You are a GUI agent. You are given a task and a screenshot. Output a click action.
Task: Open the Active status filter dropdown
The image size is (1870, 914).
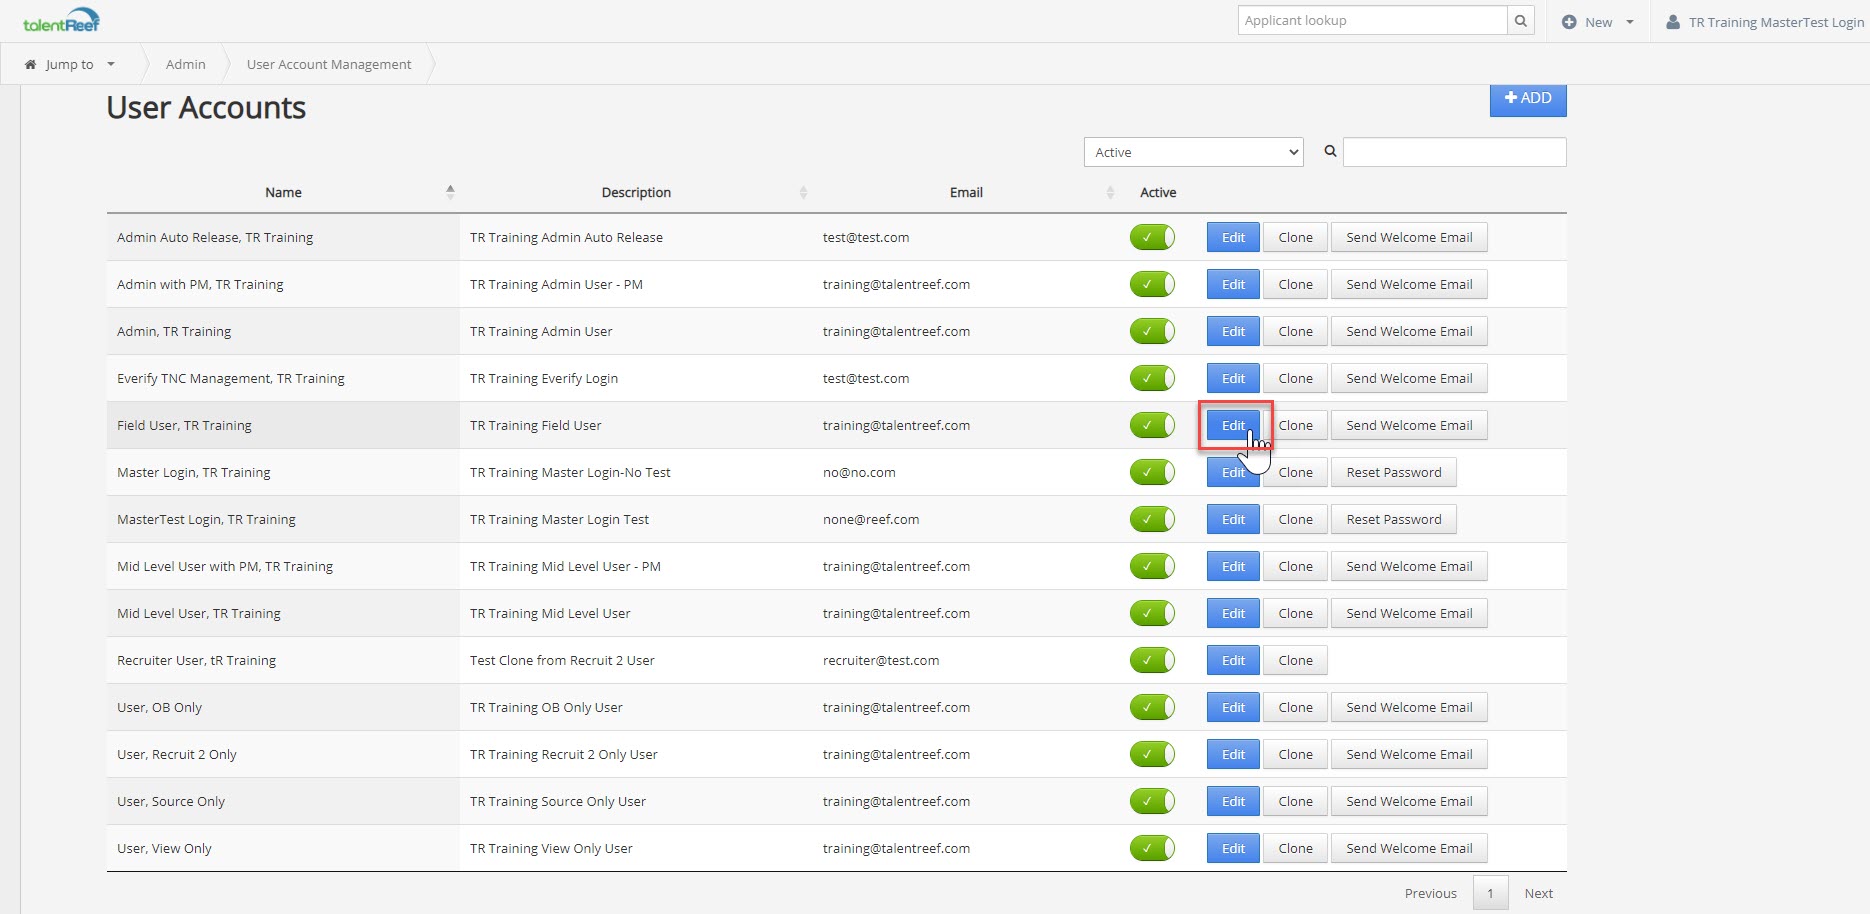pos(1193,152)
